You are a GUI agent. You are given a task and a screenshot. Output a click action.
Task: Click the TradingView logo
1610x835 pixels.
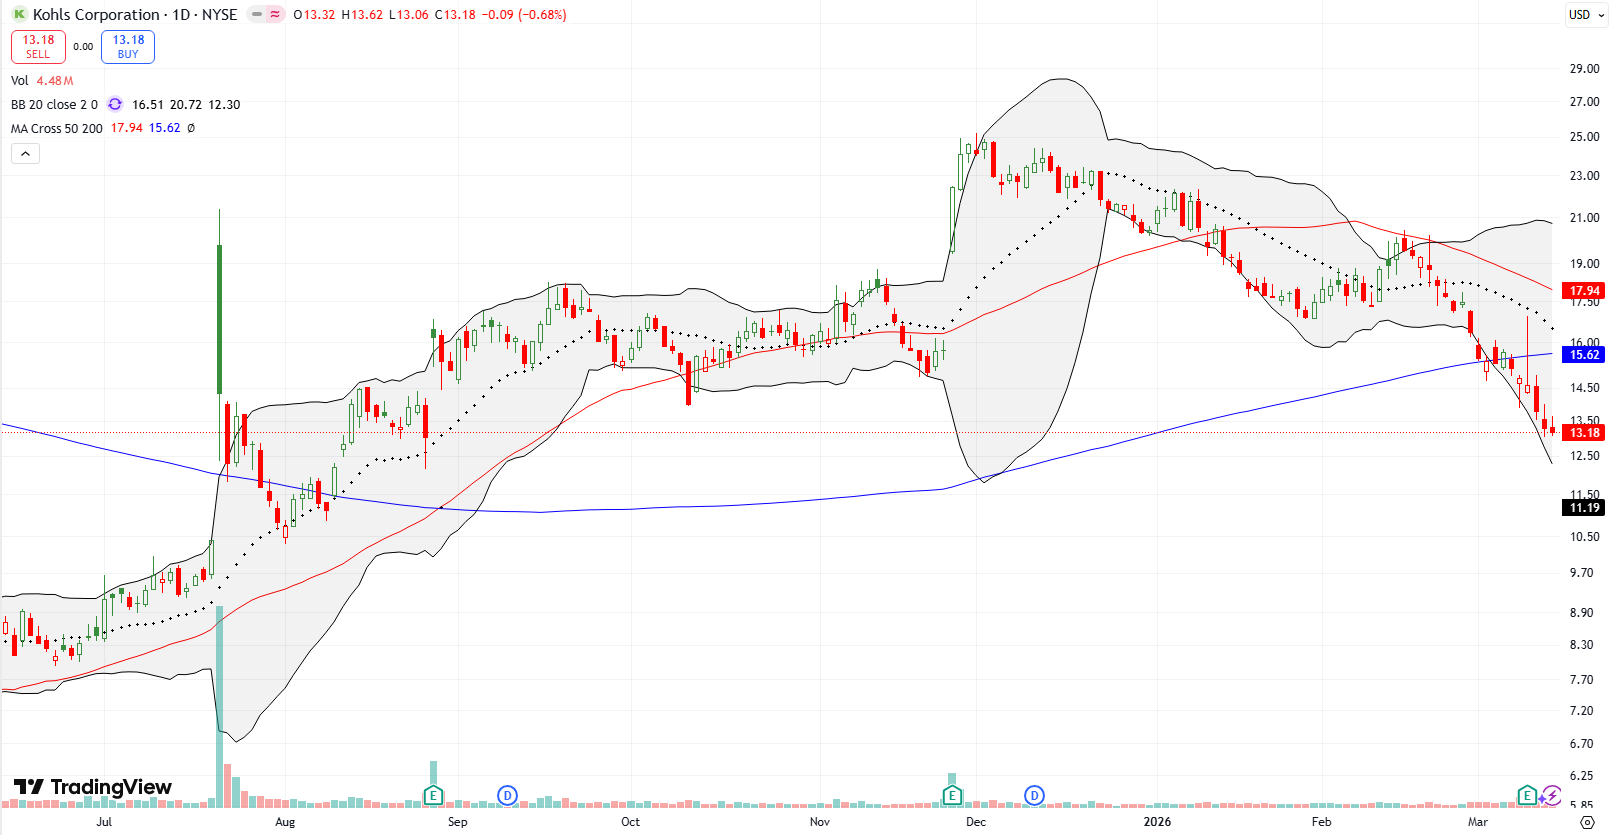(93, 788)
